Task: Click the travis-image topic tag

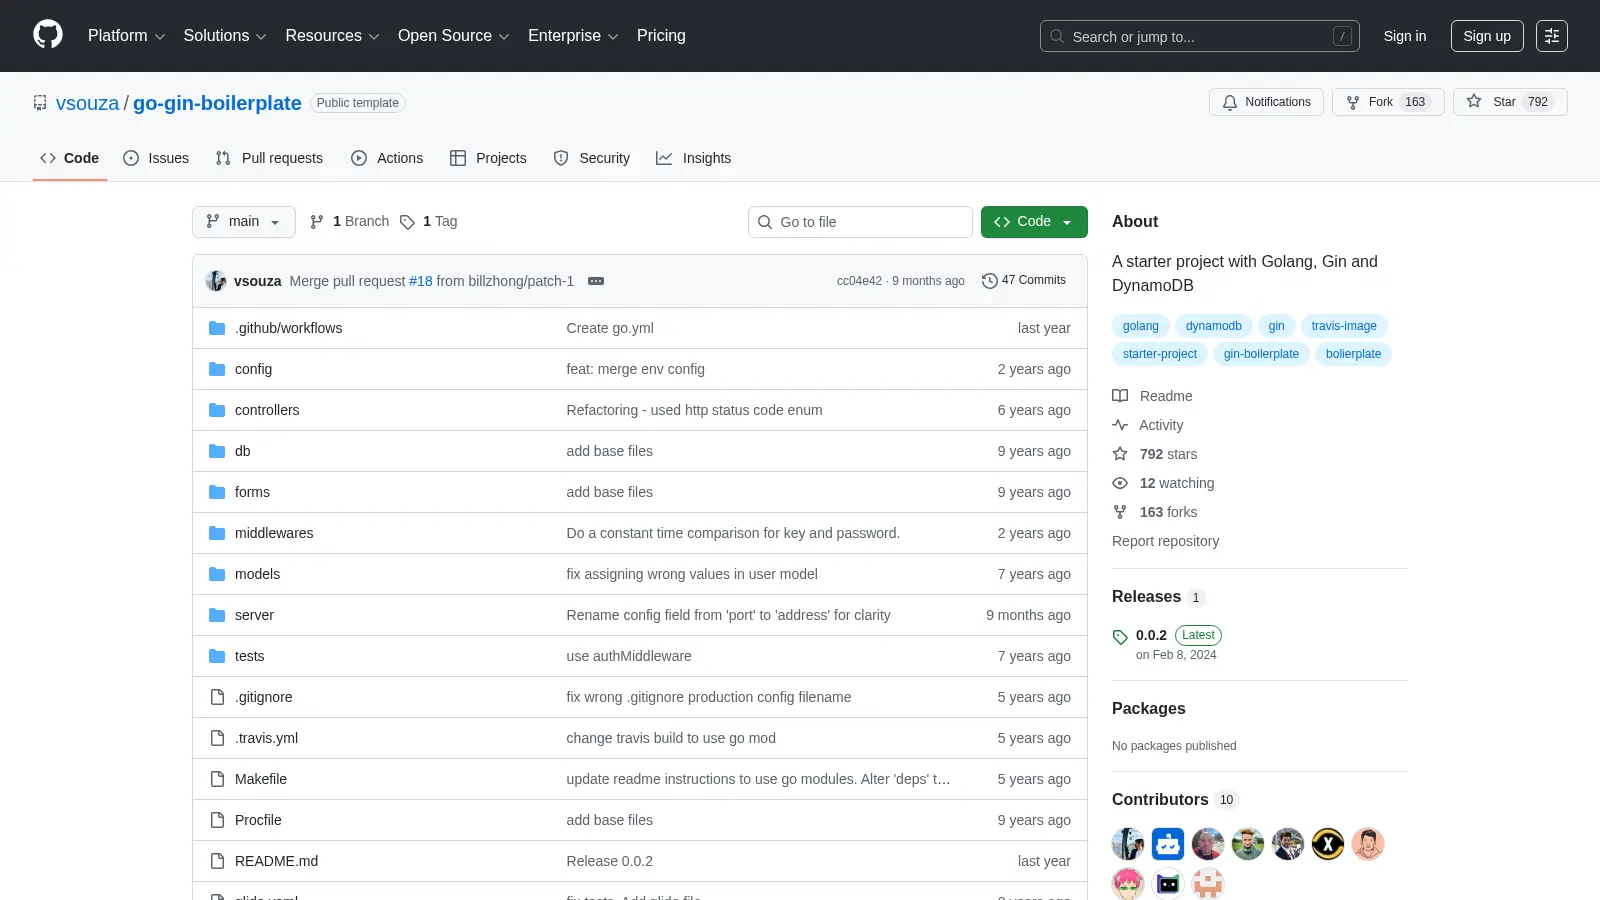Action: coord(1344,326)
